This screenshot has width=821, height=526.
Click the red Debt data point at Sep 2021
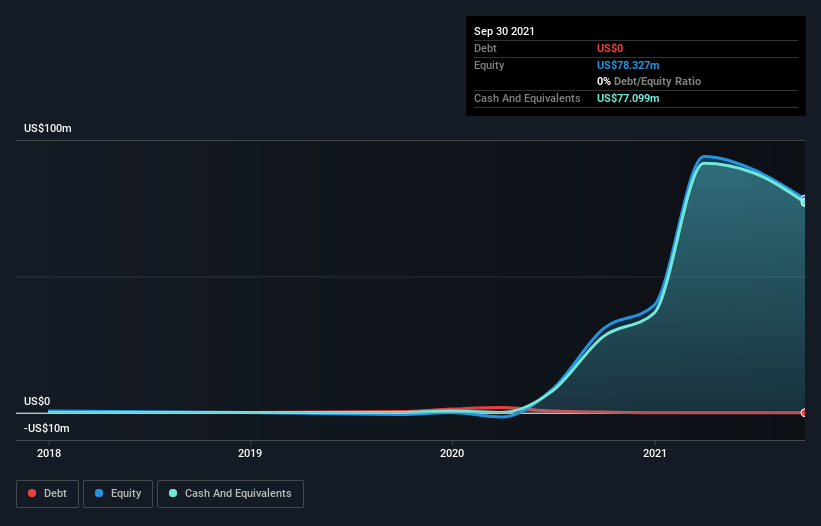(x=804, y=412)
